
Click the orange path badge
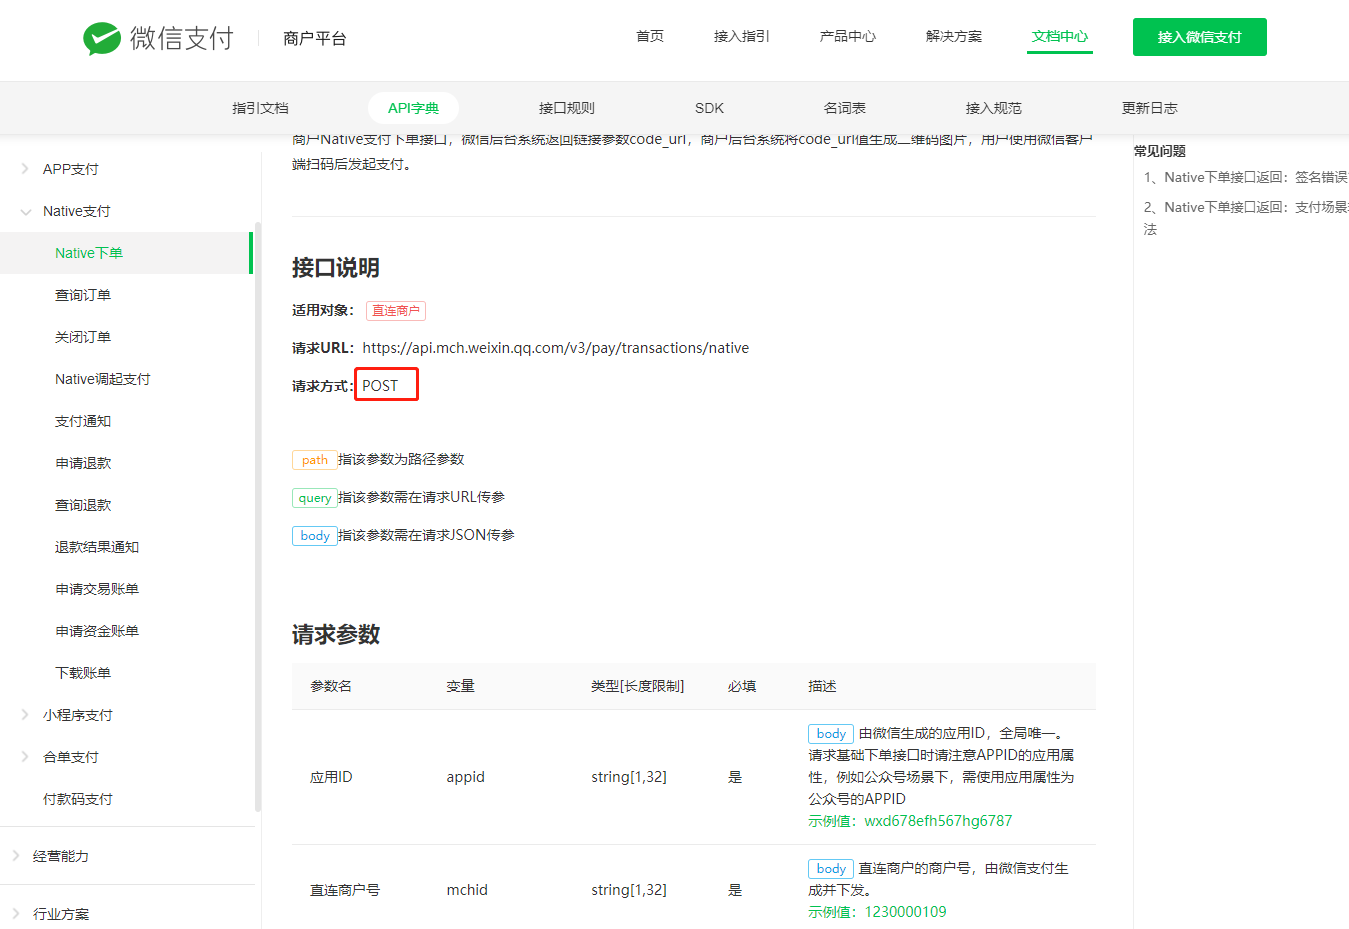pos(314,459)
